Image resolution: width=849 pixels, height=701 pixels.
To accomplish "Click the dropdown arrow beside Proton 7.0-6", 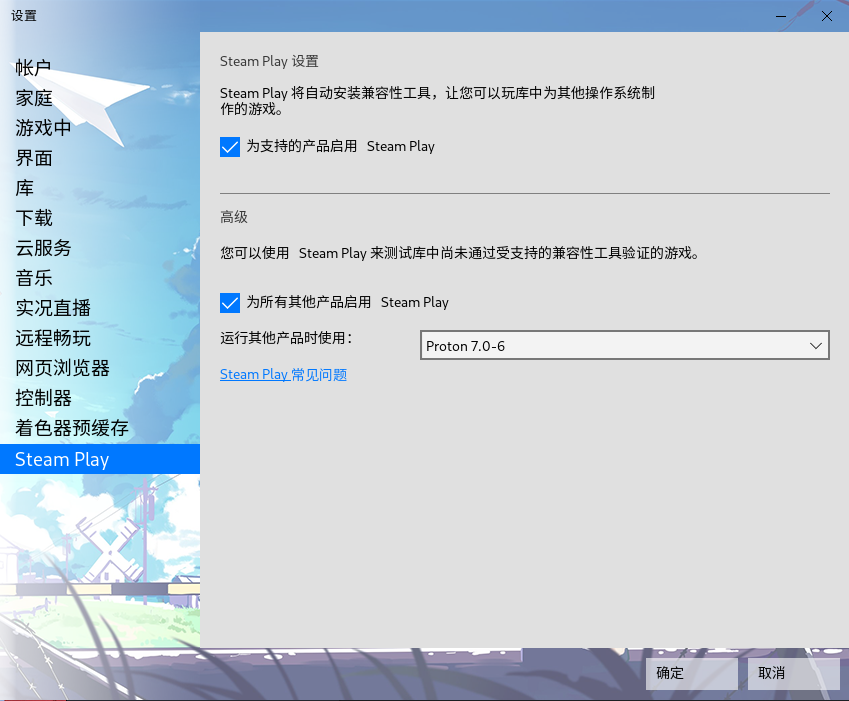I will (815, 346).
